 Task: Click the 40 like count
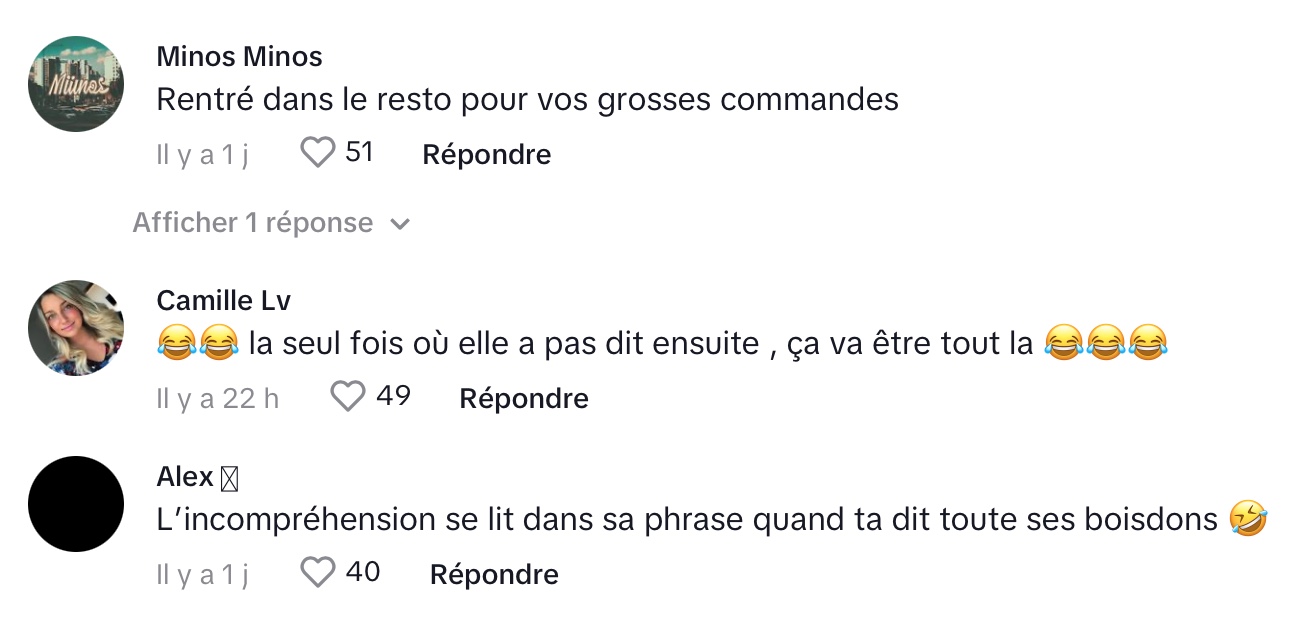(x=363, y=572)
